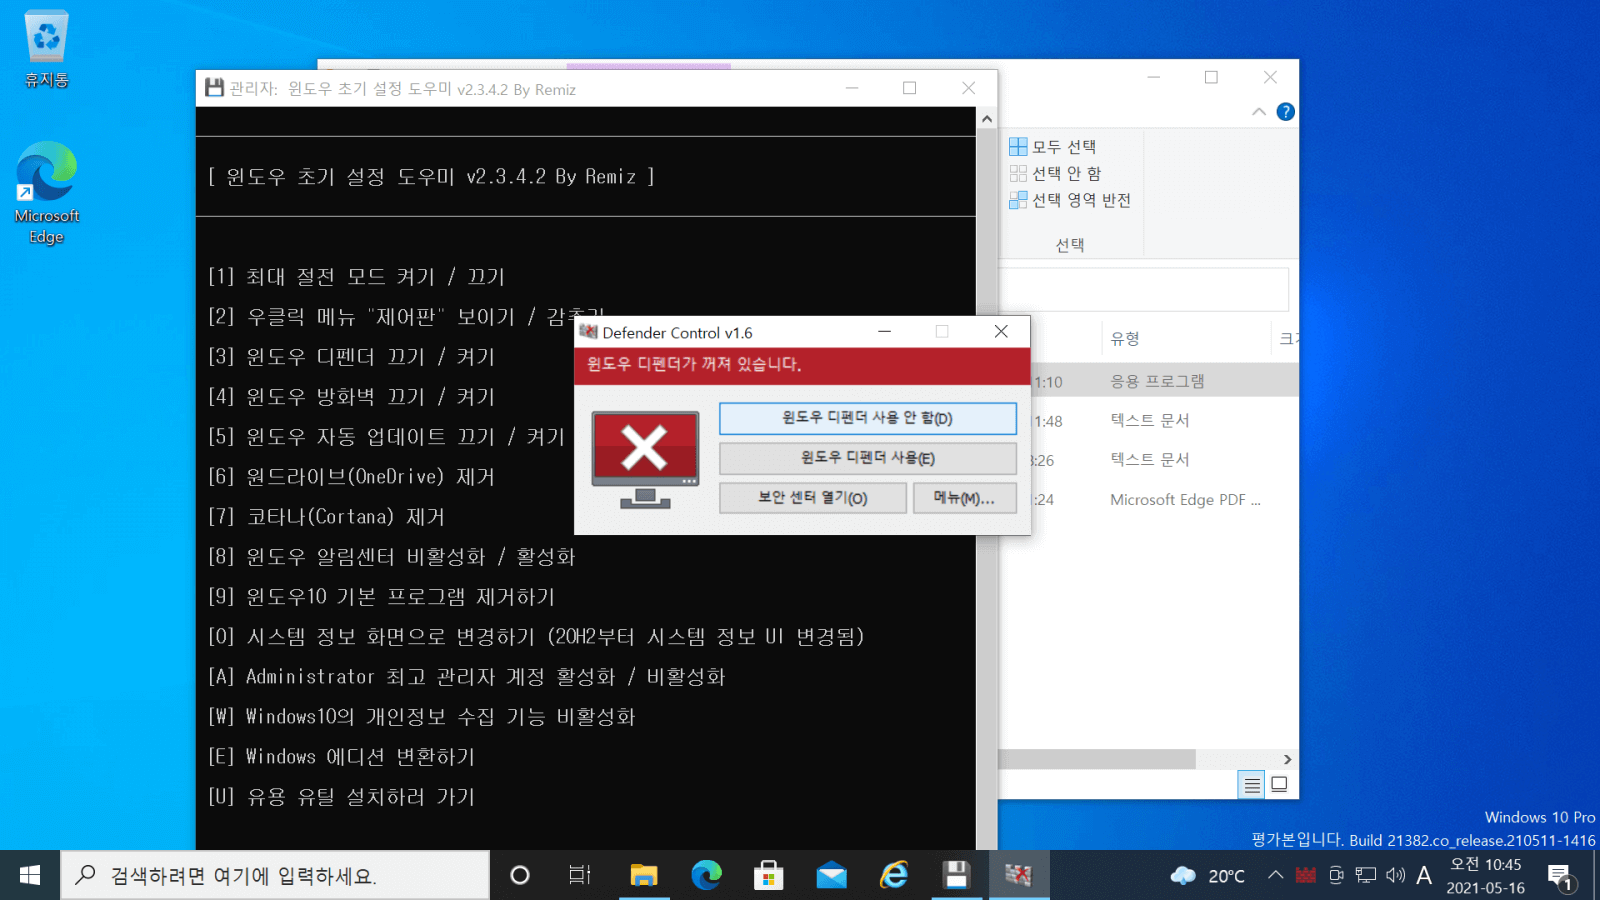Click console line [7] 코타나(Cortana) 제거
Image resolution: width=1600 pixels, height=900 pixels.
coord(326,516)
